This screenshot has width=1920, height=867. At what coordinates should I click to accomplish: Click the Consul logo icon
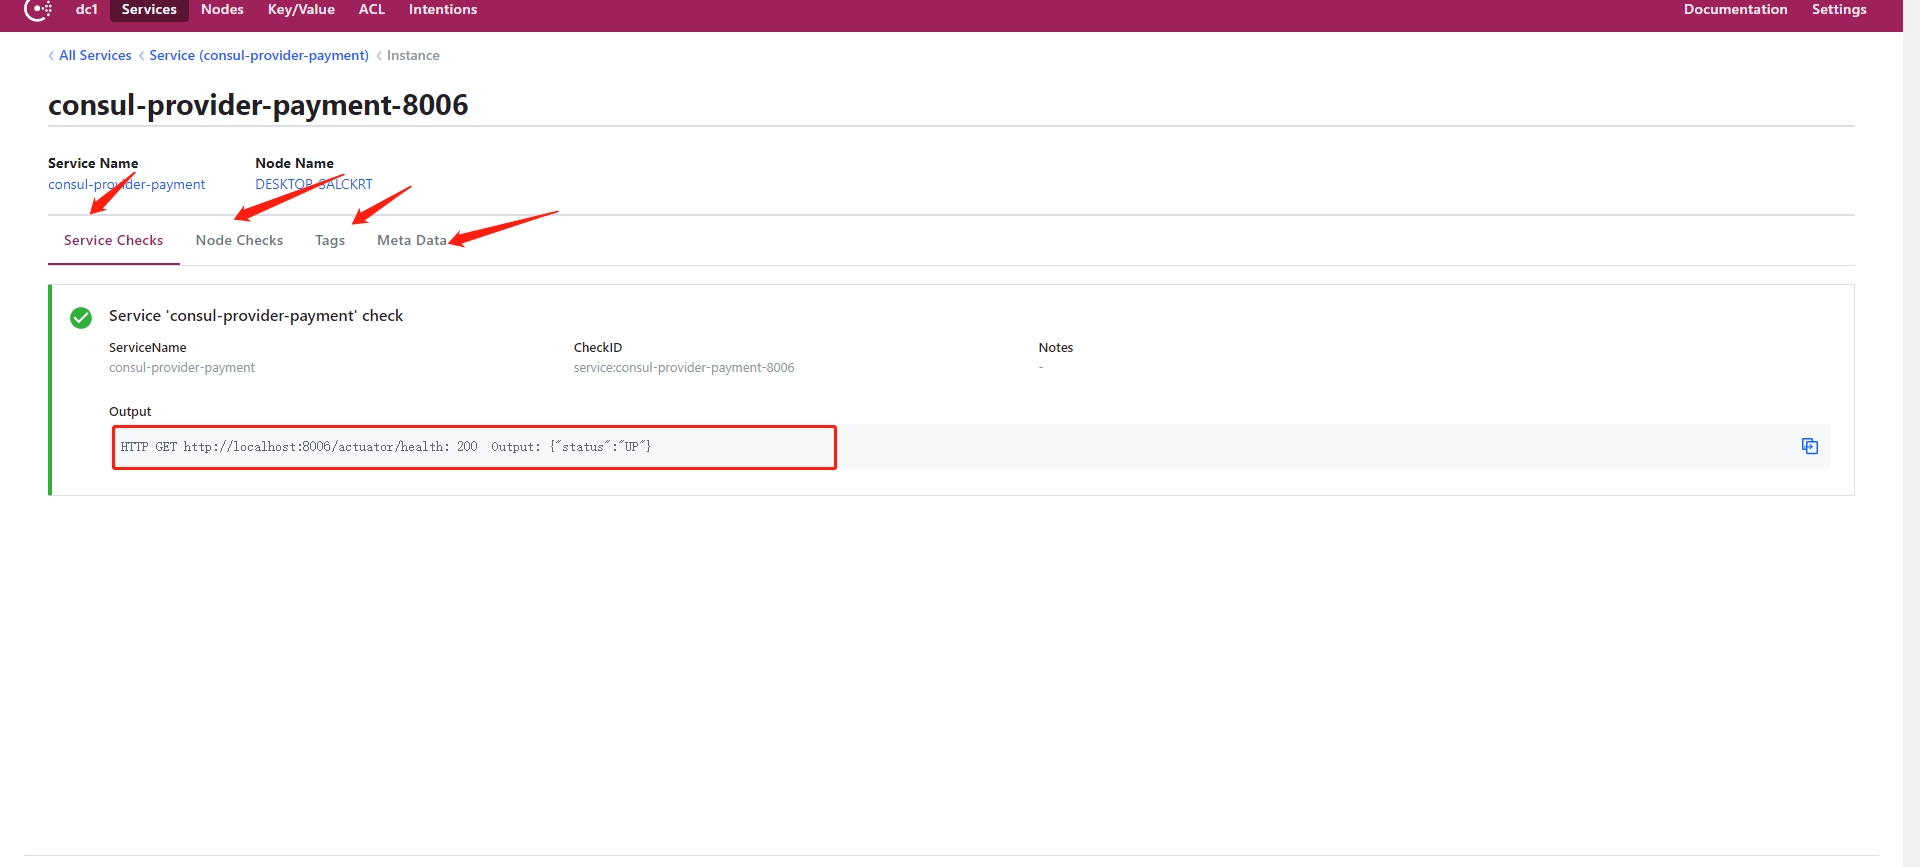(x=38, y=9)
